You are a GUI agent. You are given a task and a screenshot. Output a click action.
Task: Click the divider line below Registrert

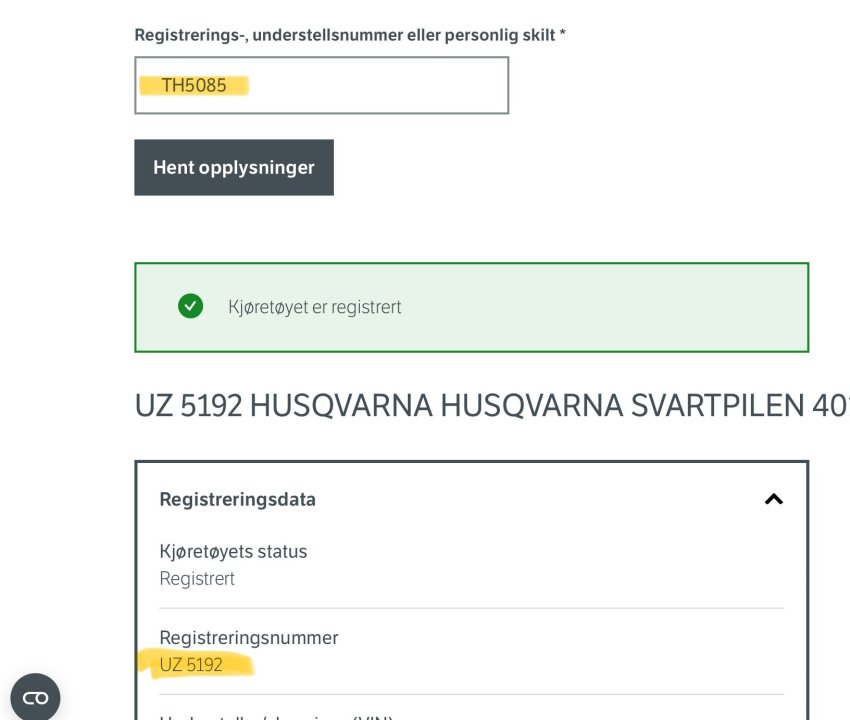(x=471, y=608)
